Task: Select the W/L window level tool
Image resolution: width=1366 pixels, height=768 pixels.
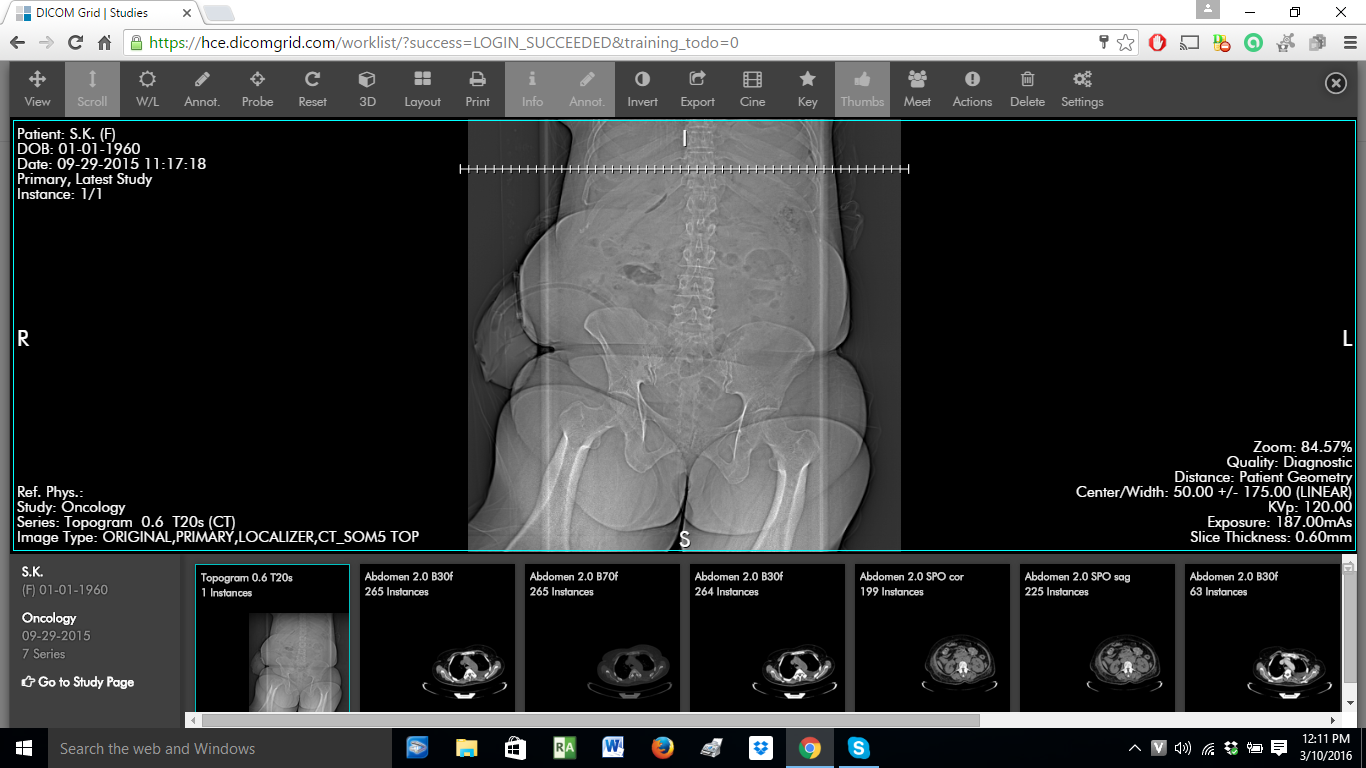Action: click(147, 89)
